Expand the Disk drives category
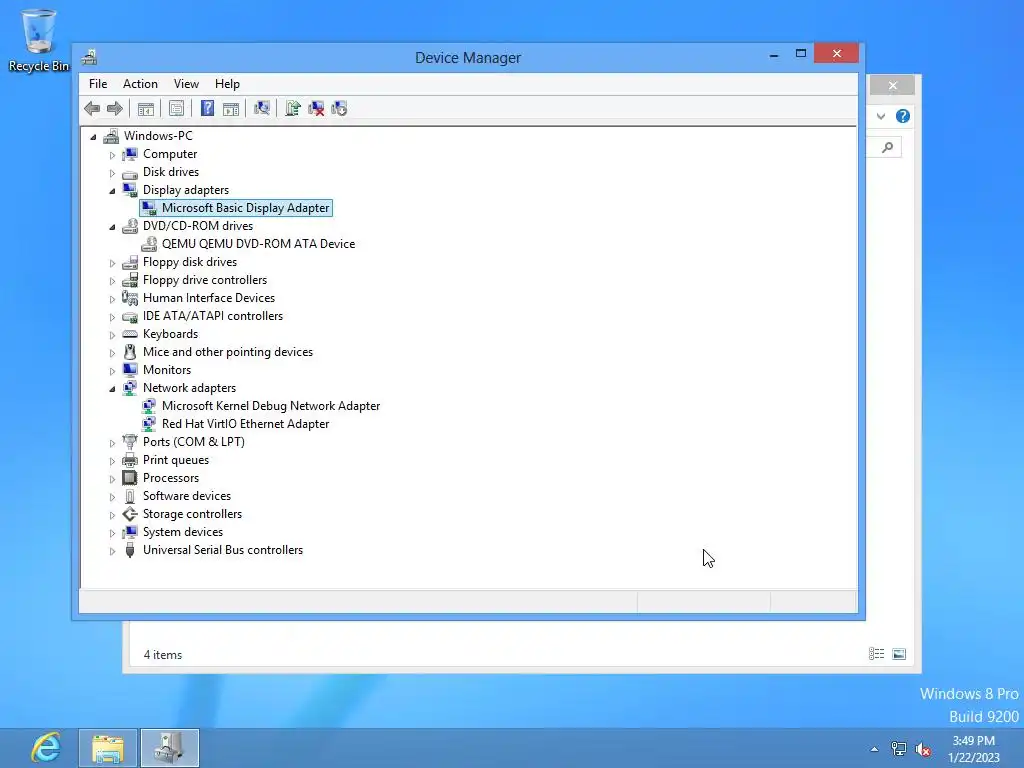This screenshot has height=768, width=1024. pyautogui.click(x=112, y=173)
